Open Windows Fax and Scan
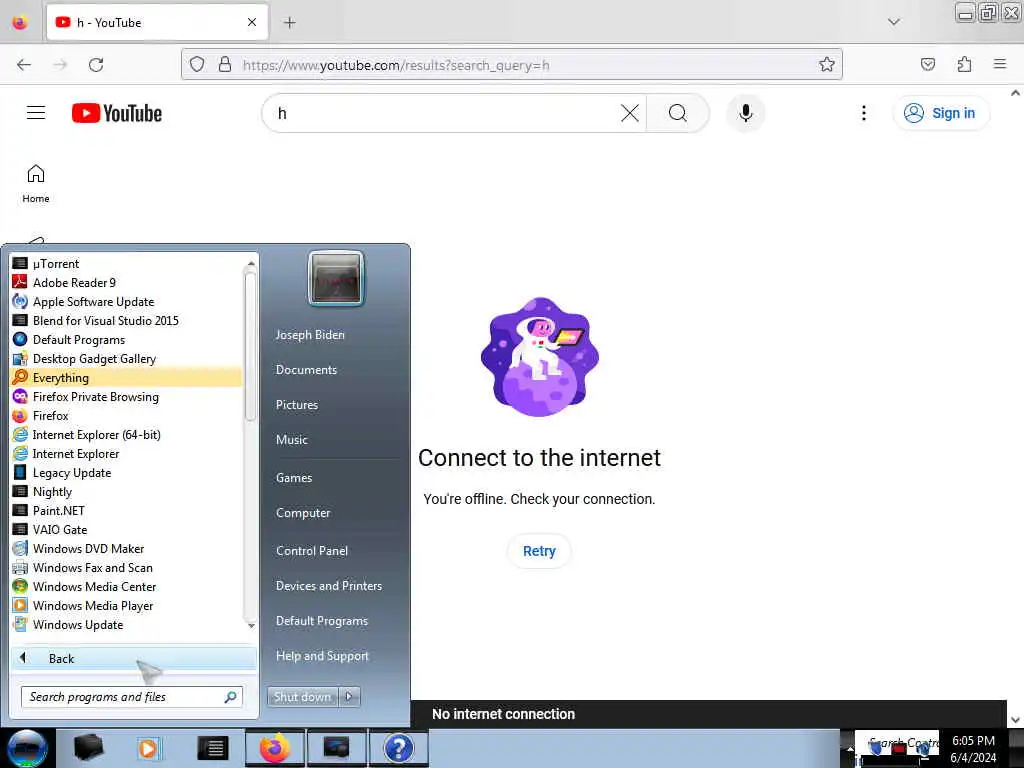The height and width of the screenshot is (768, 1024). tap(127, 568)
